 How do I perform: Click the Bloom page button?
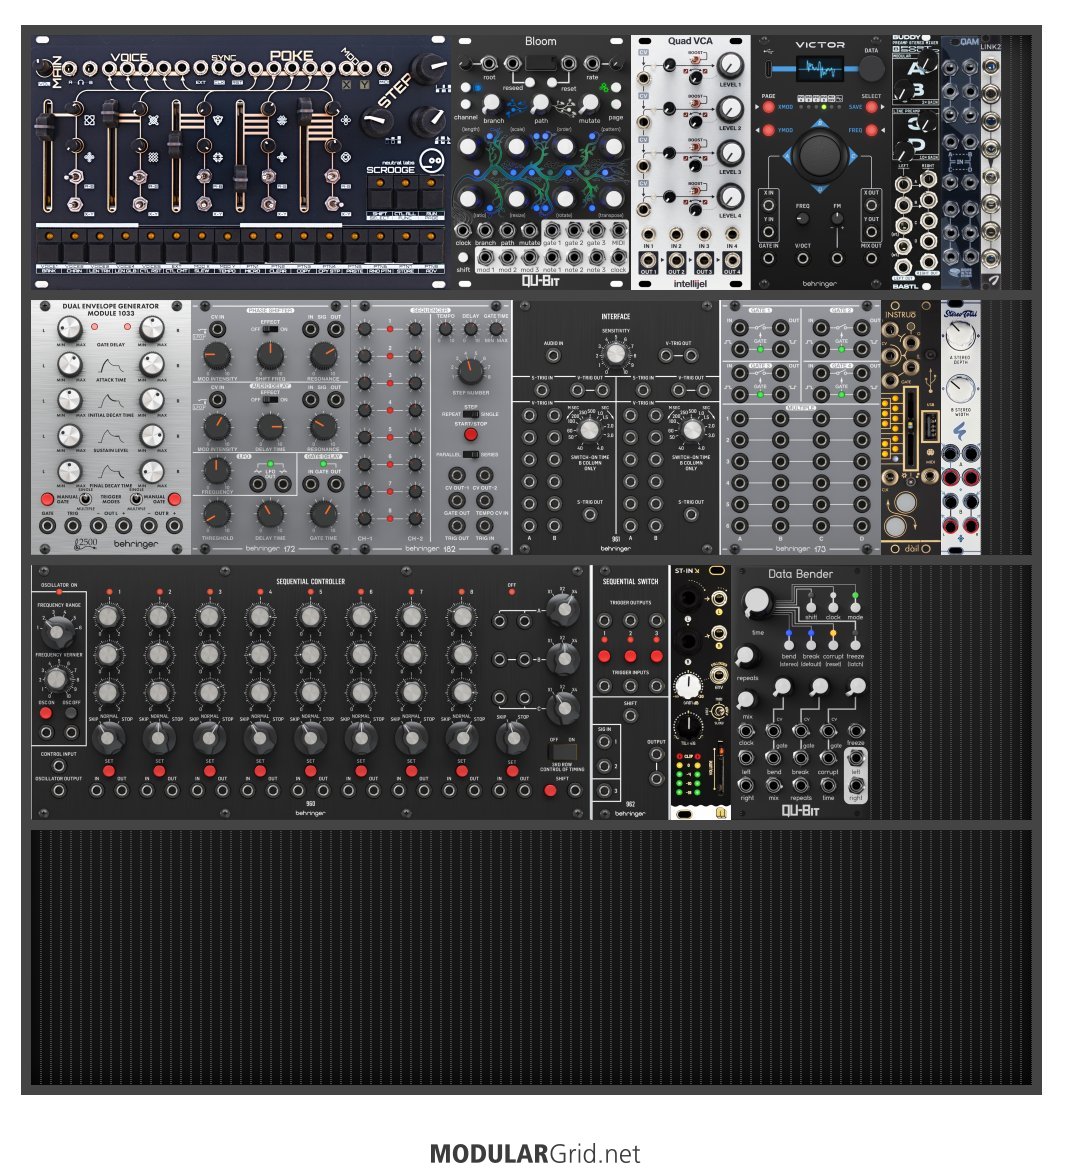[616, 106]
